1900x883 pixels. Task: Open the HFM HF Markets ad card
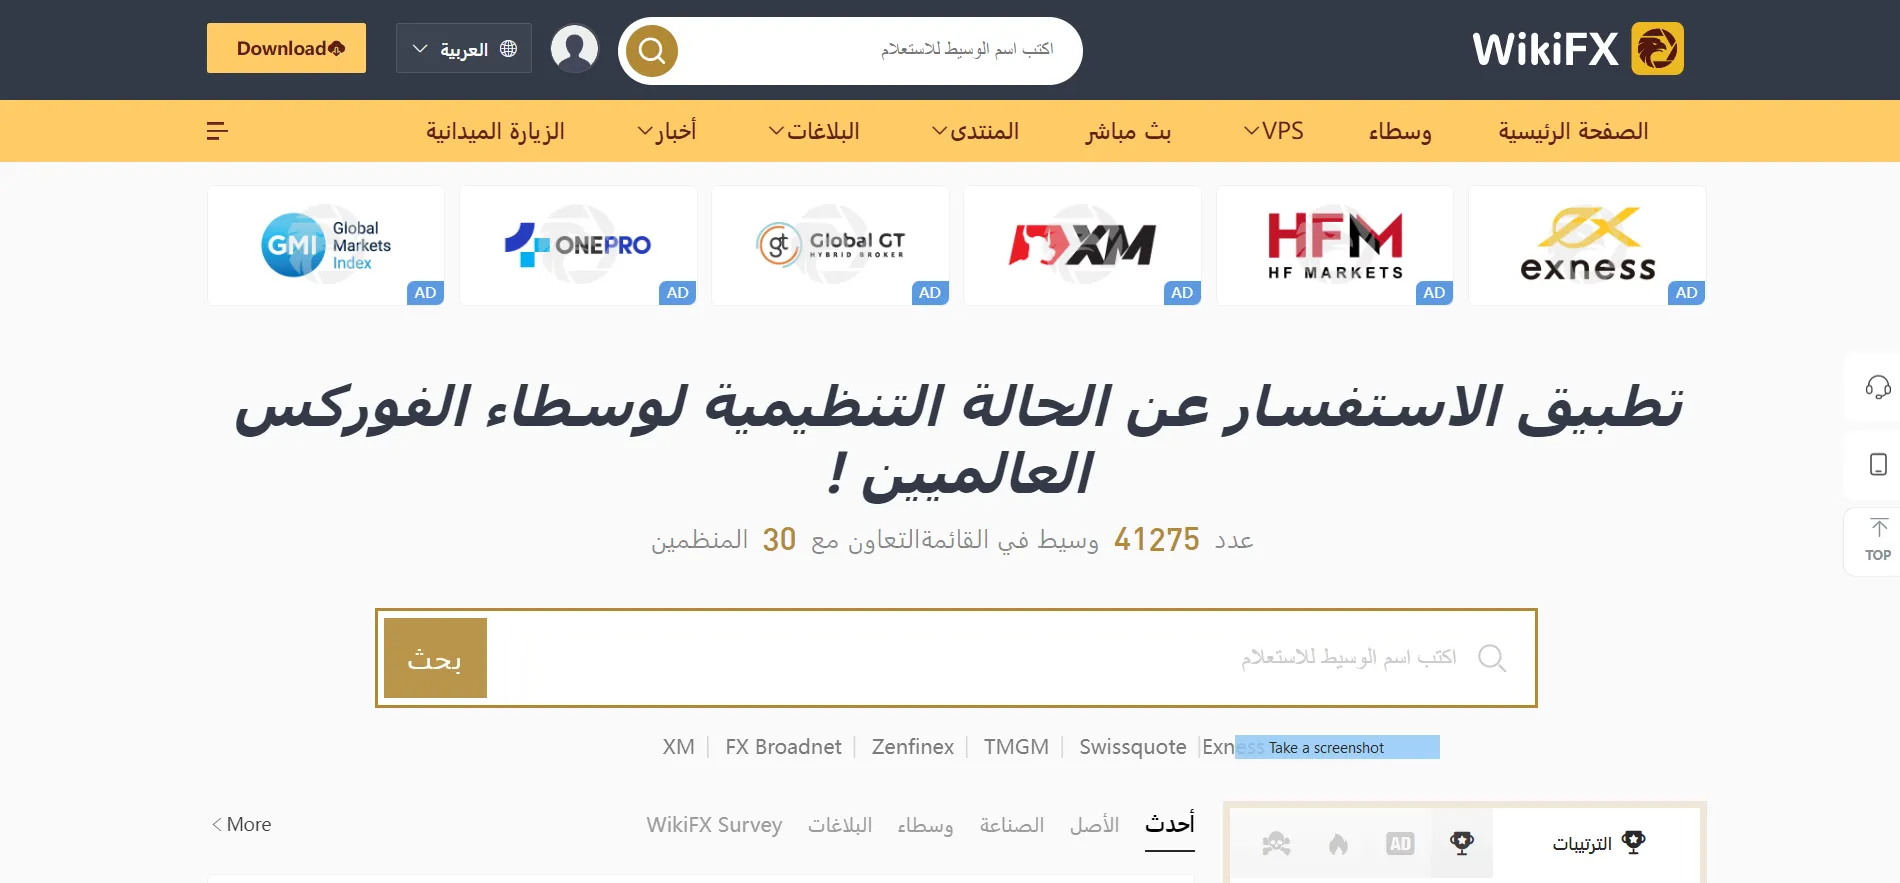pos(1335,245)
